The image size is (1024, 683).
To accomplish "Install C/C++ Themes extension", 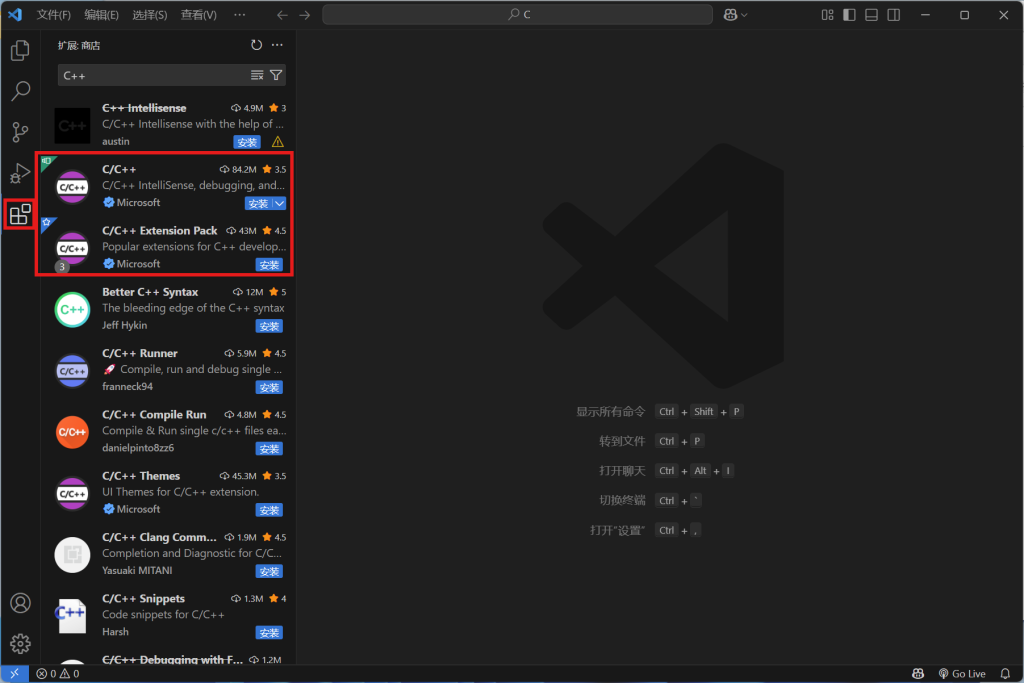I will pos(269,511).
